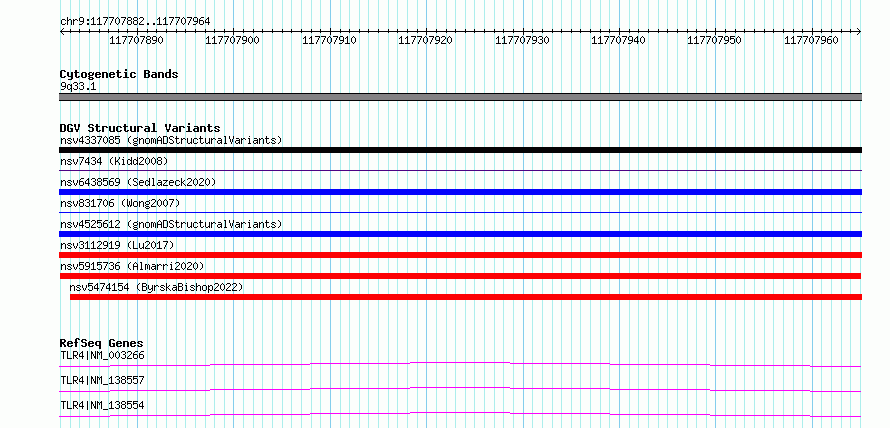Click the red nsv3112919 variant bar
Viewport: 890px width, 428px height.
click(460, 255)
